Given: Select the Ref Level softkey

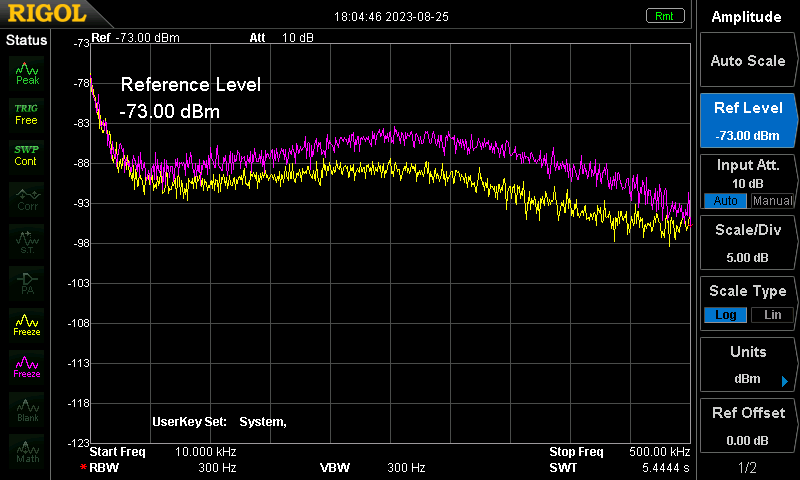Looking at the screenshot, I should pos(747,121).
